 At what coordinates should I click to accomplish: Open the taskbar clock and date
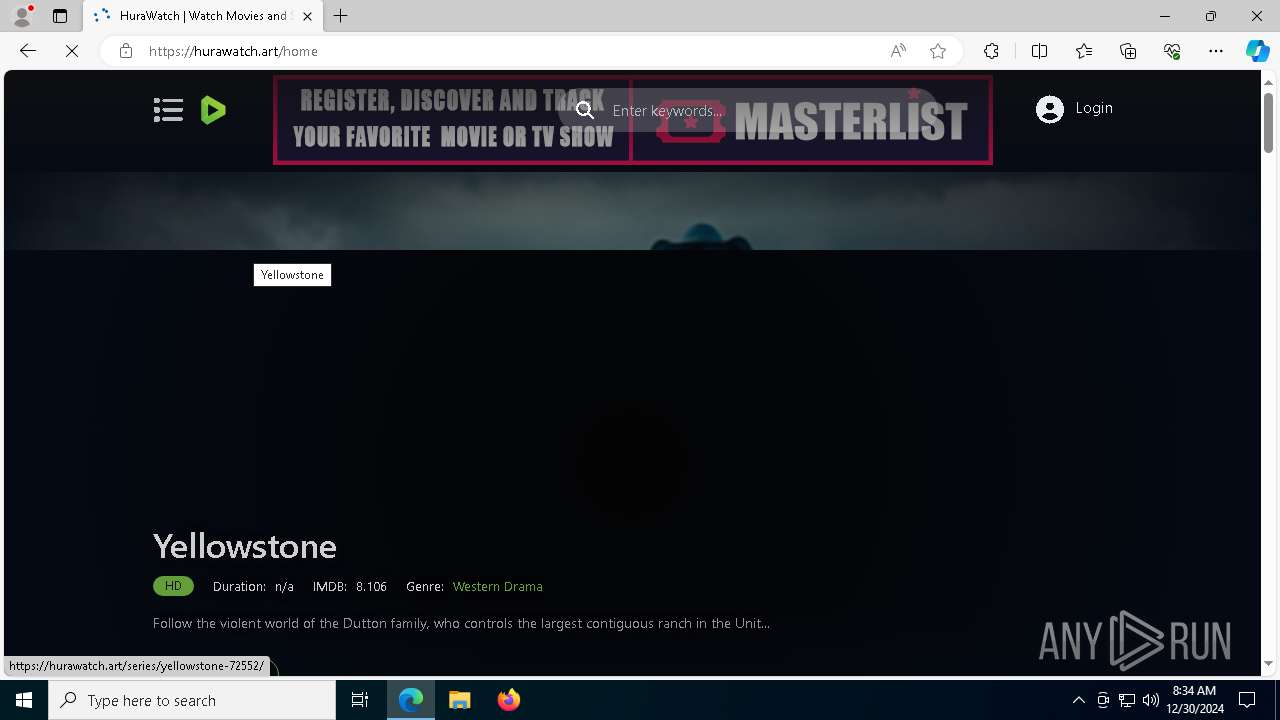coord(1196,700)
